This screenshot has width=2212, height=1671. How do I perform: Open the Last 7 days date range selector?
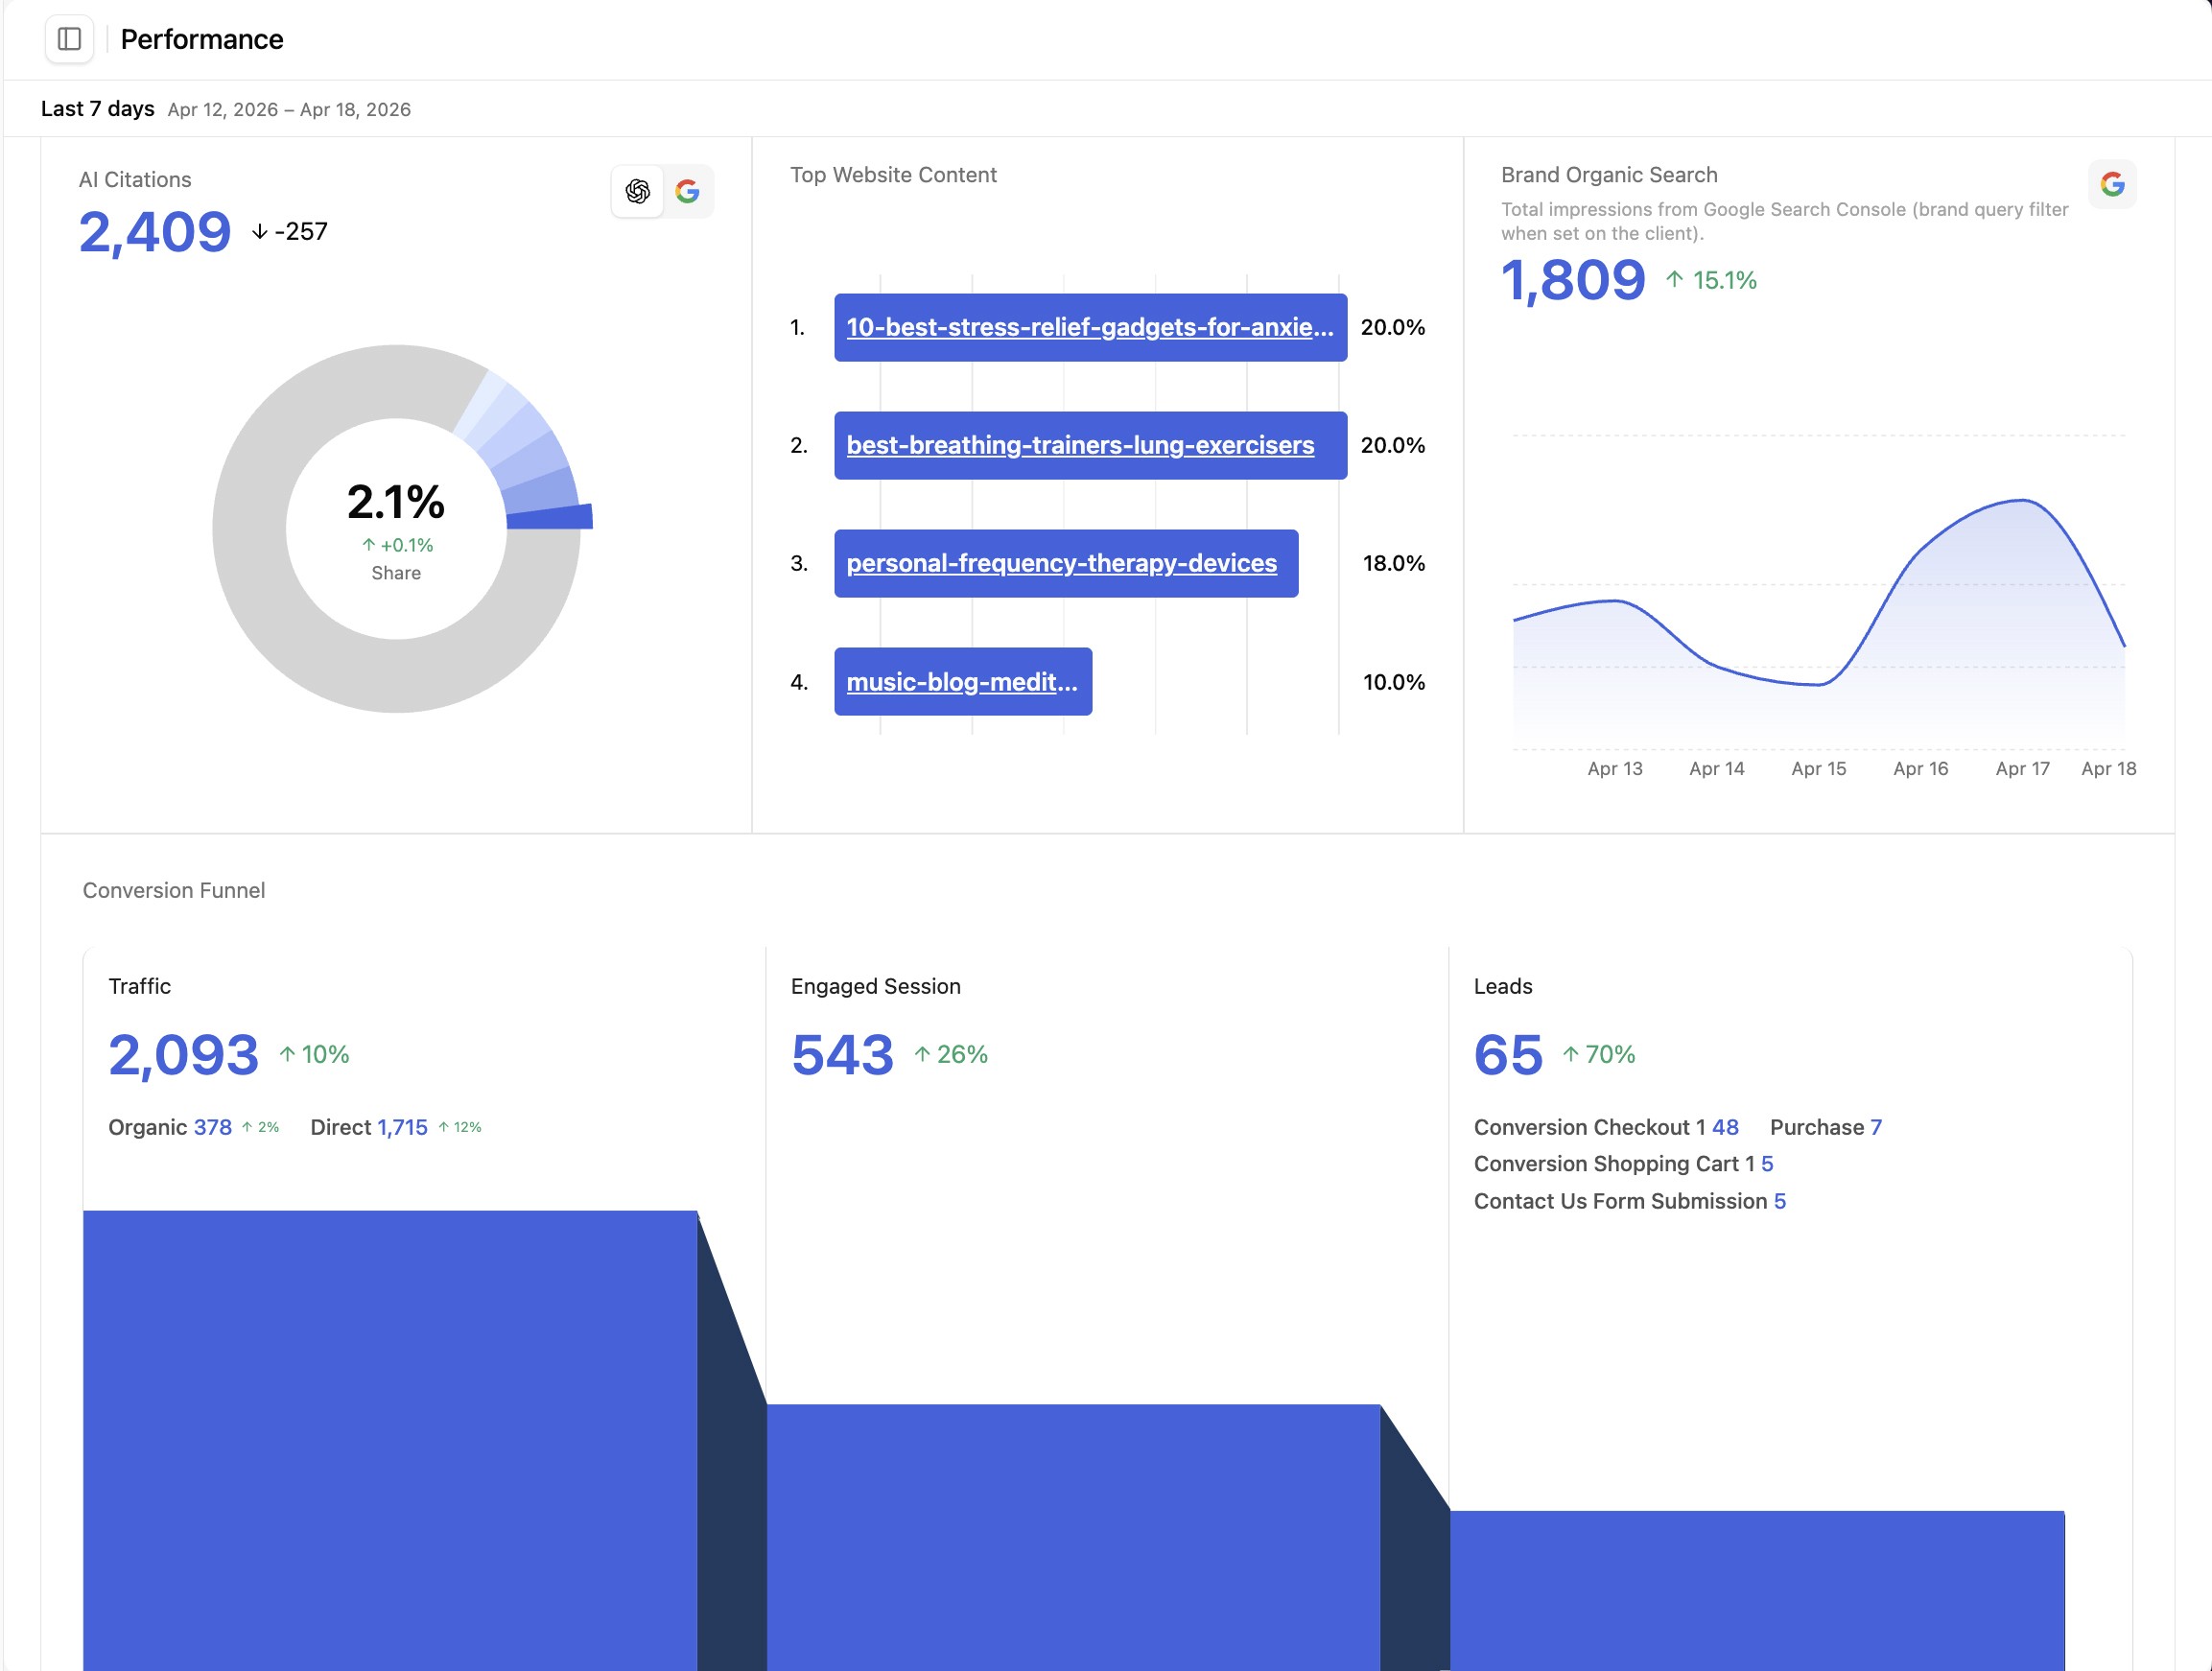coord(98,109)
